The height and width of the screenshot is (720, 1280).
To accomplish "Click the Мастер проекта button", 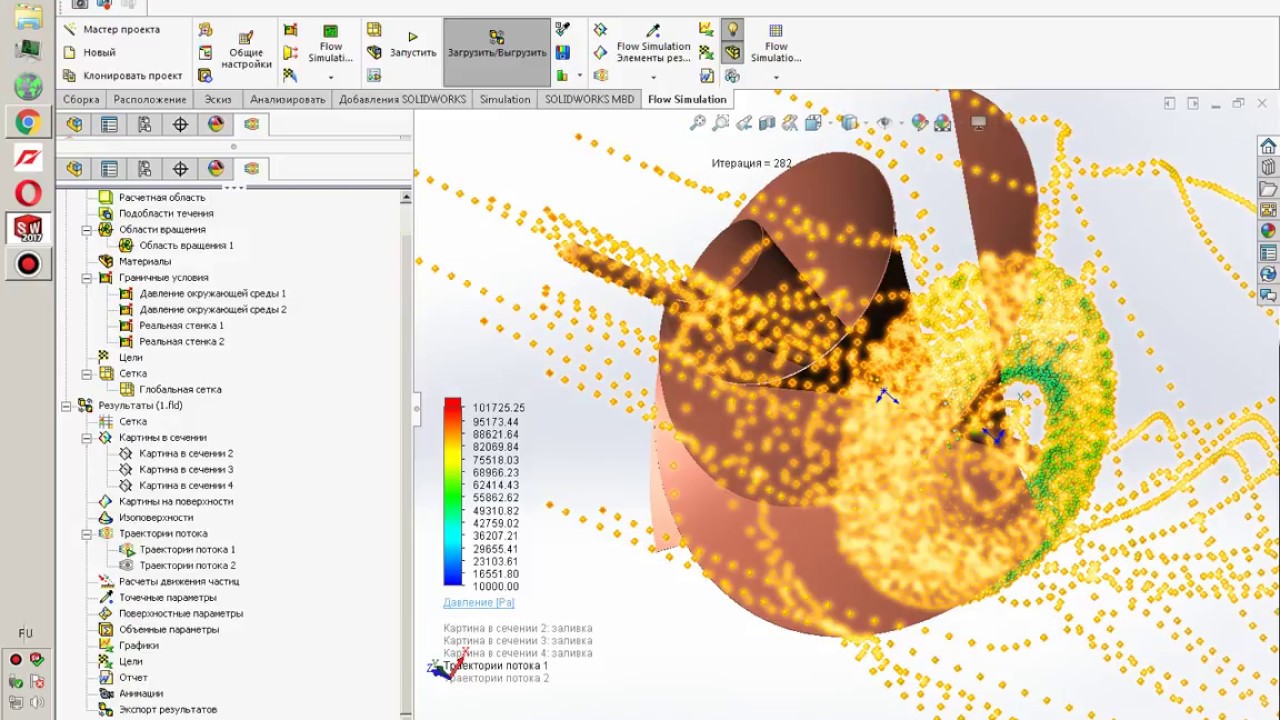I will point(112,30).
